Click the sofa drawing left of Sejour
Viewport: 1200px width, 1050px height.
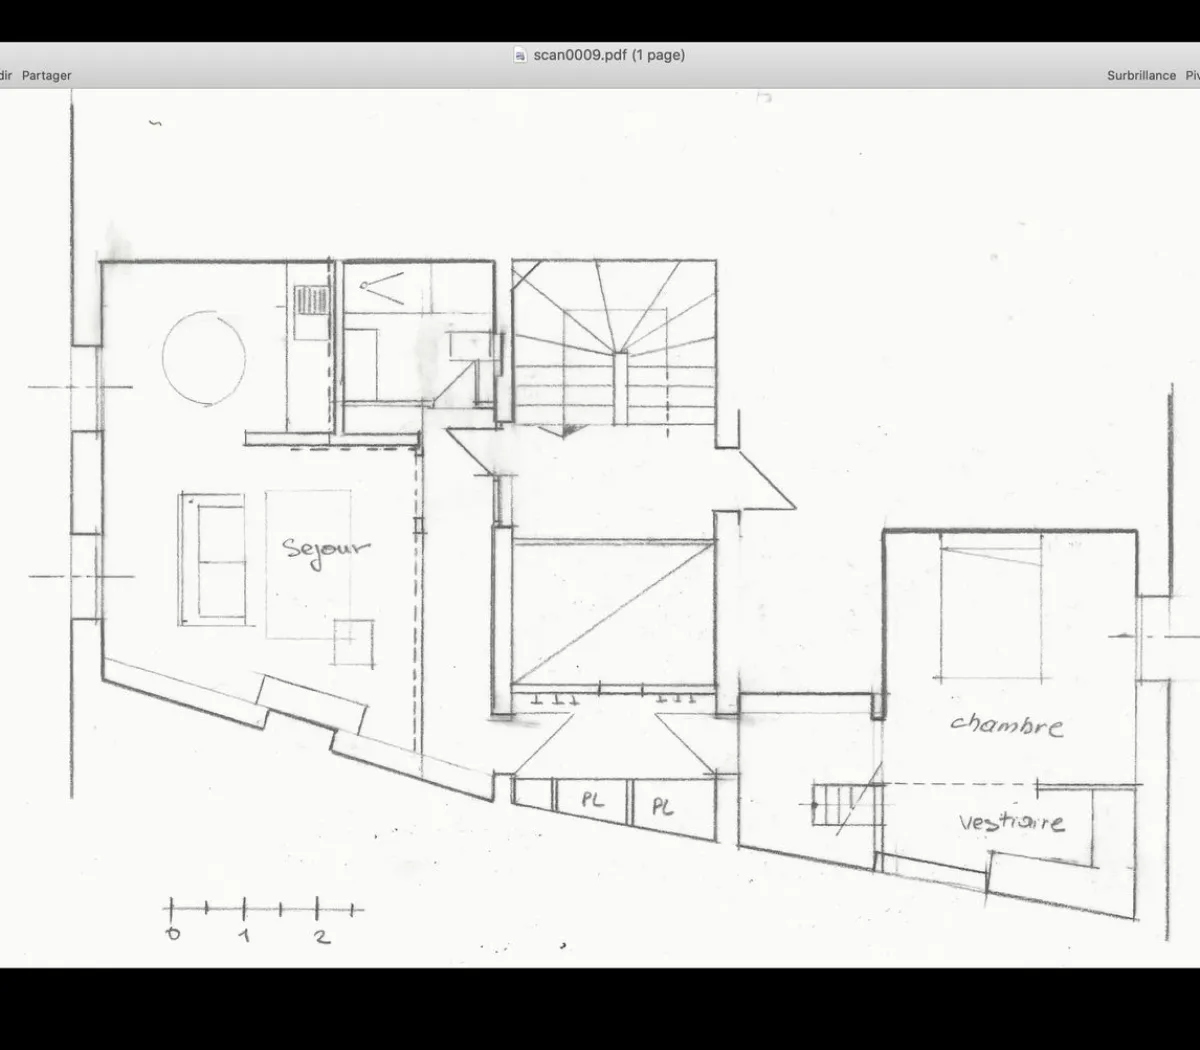coord(213,559)
